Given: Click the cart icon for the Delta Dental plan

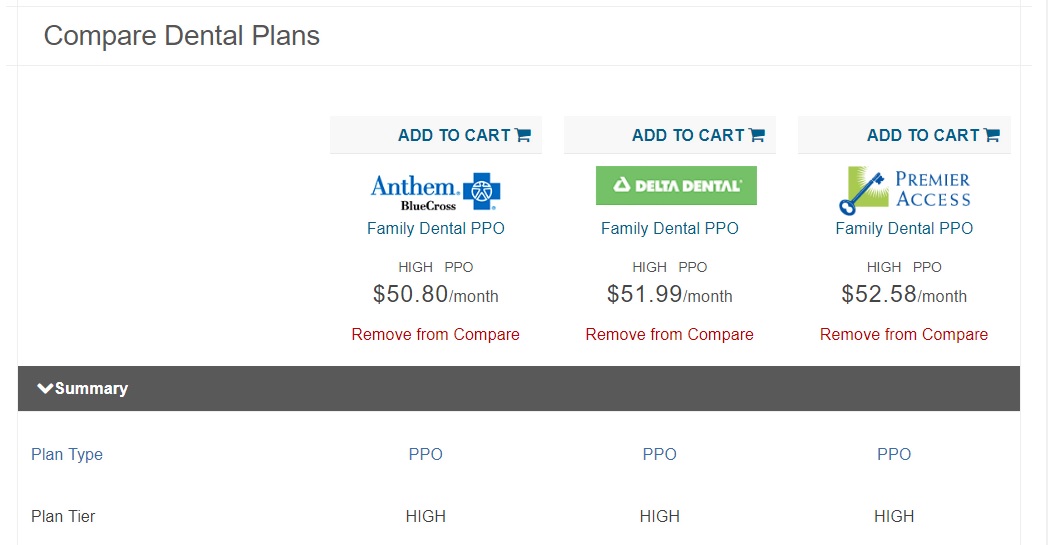Looking at the screenshot, I should [757, 135].
